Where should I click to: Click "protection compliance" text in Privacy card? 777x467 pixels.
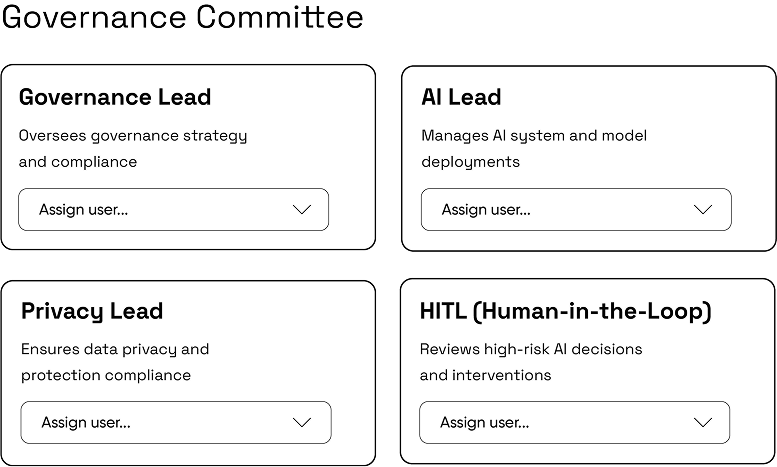[106, 375]
